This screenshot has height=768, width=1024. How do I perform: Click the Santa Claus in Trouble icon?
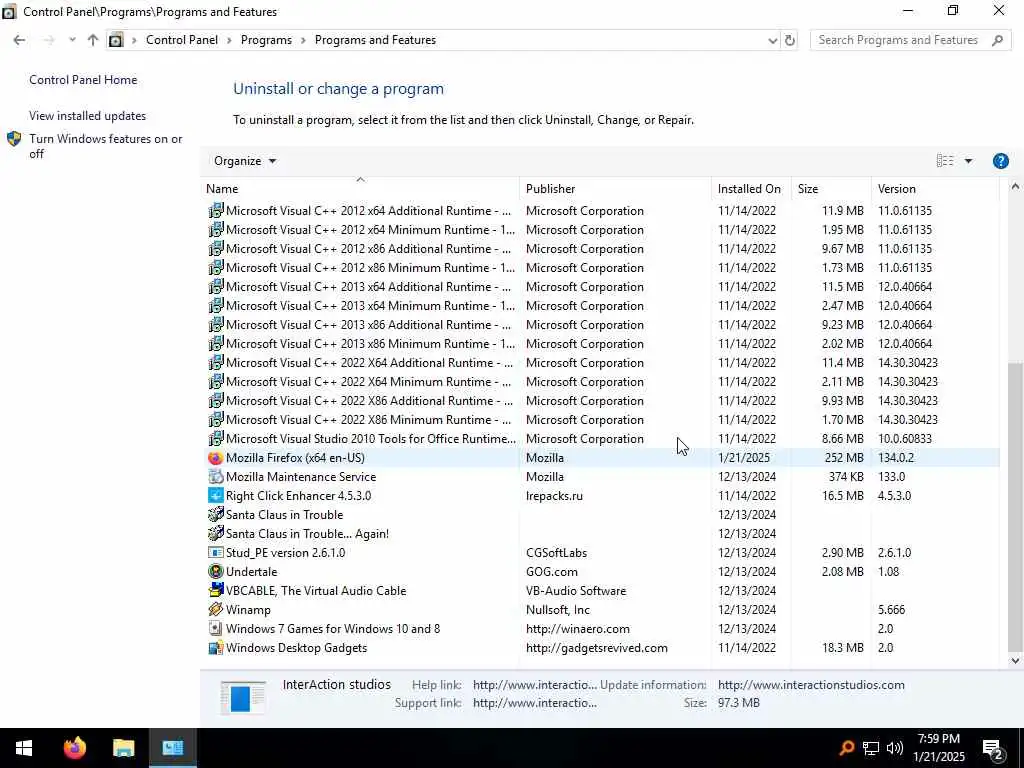(216, 515)
